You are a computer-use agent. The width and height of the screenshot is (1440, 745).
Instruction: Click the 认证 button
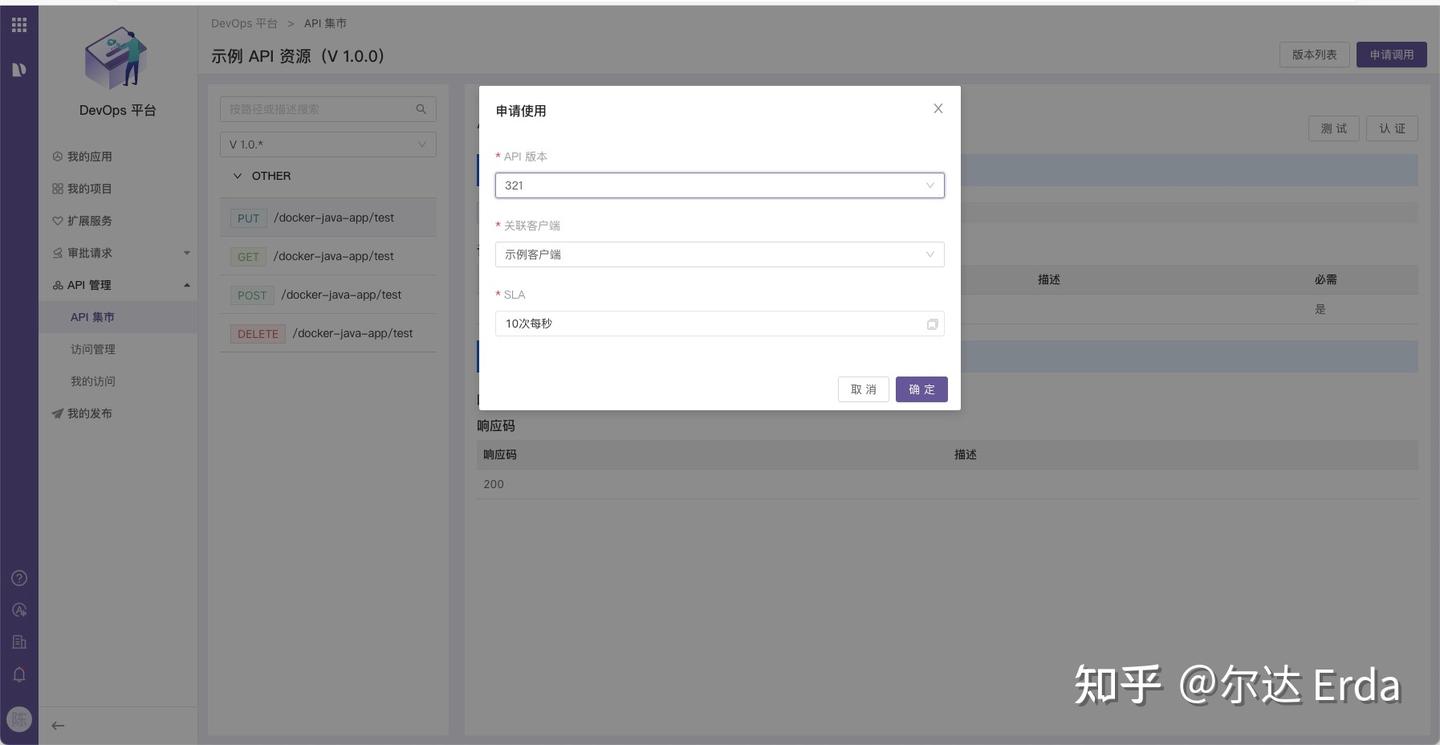[x=1392, y=128]
